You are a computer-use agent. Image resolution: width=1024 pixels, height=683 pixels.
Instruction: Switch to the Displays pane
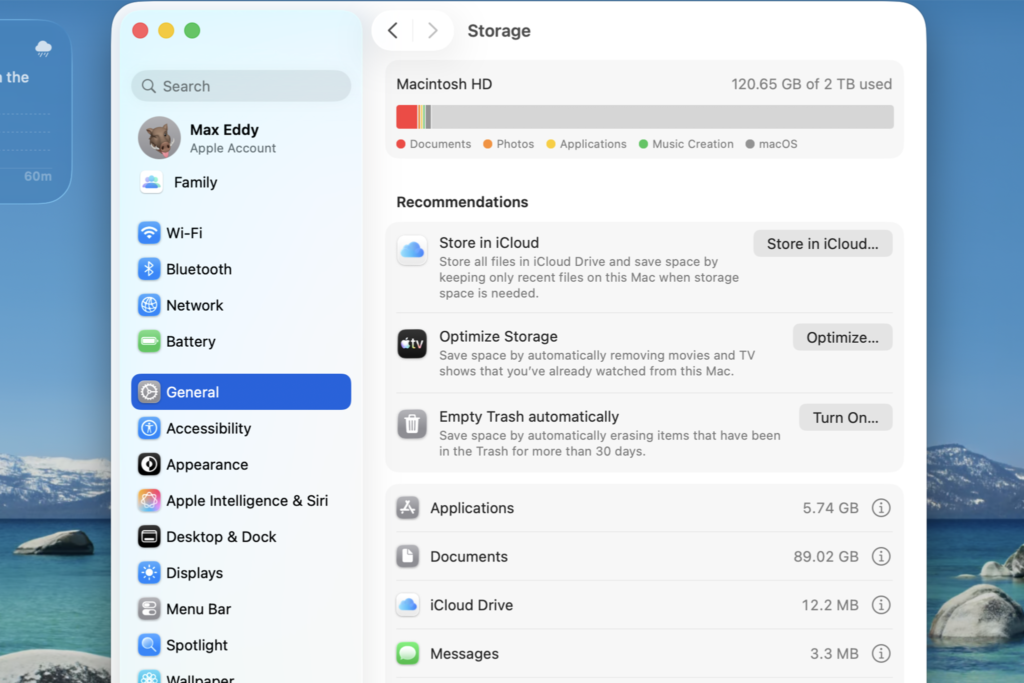tap(194, 573)
